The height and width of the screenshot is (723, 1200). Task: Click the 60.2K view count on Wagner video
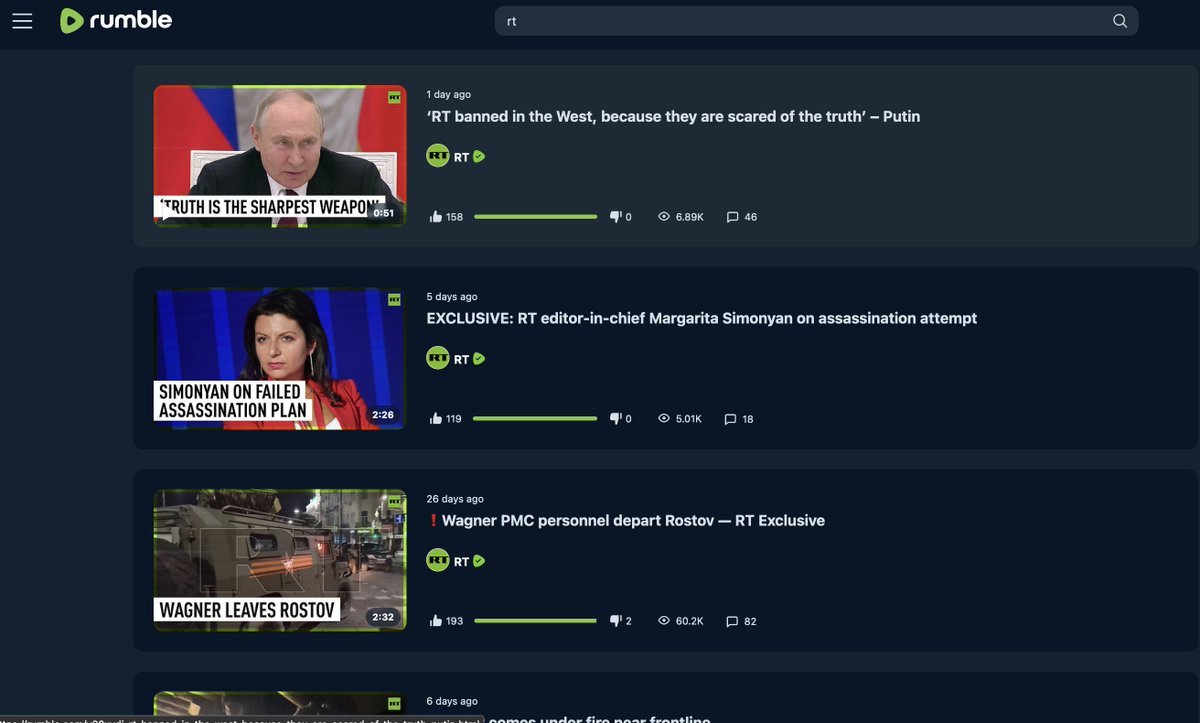pyautogui.click(x=681, y=621)
